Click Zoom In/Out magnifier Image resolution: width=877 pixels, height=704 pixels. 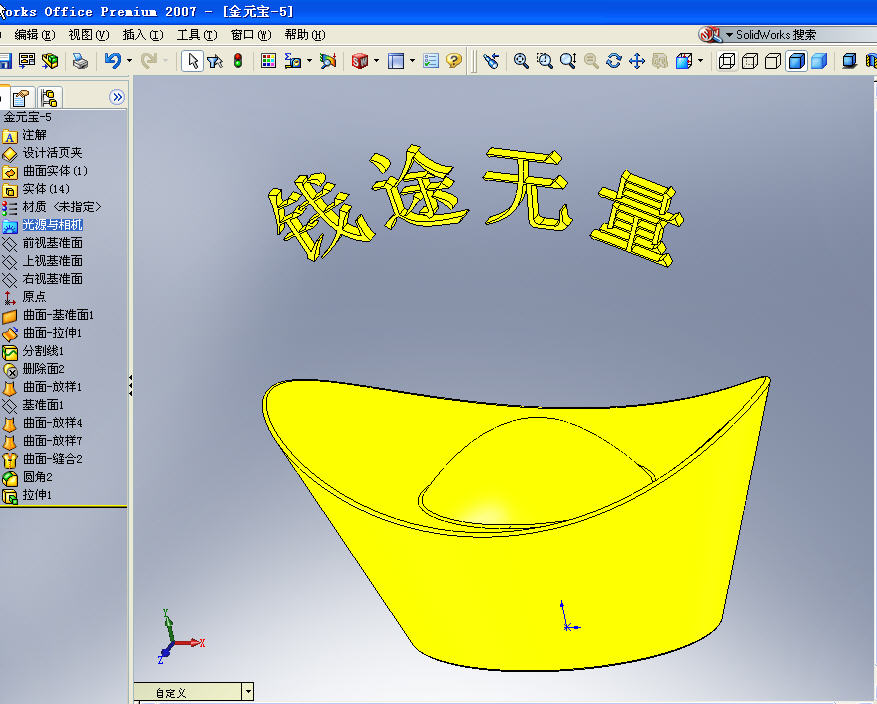tap(568, 60)
